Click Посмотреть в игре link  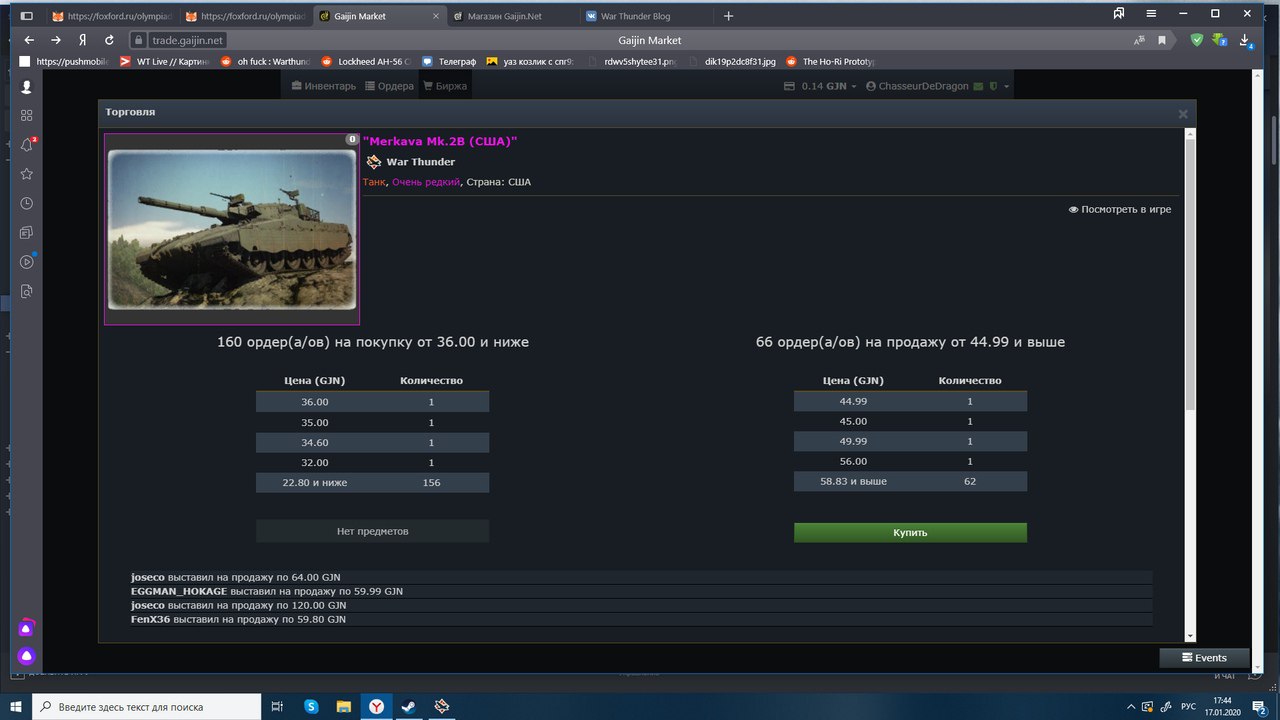tap(1120, 209)
